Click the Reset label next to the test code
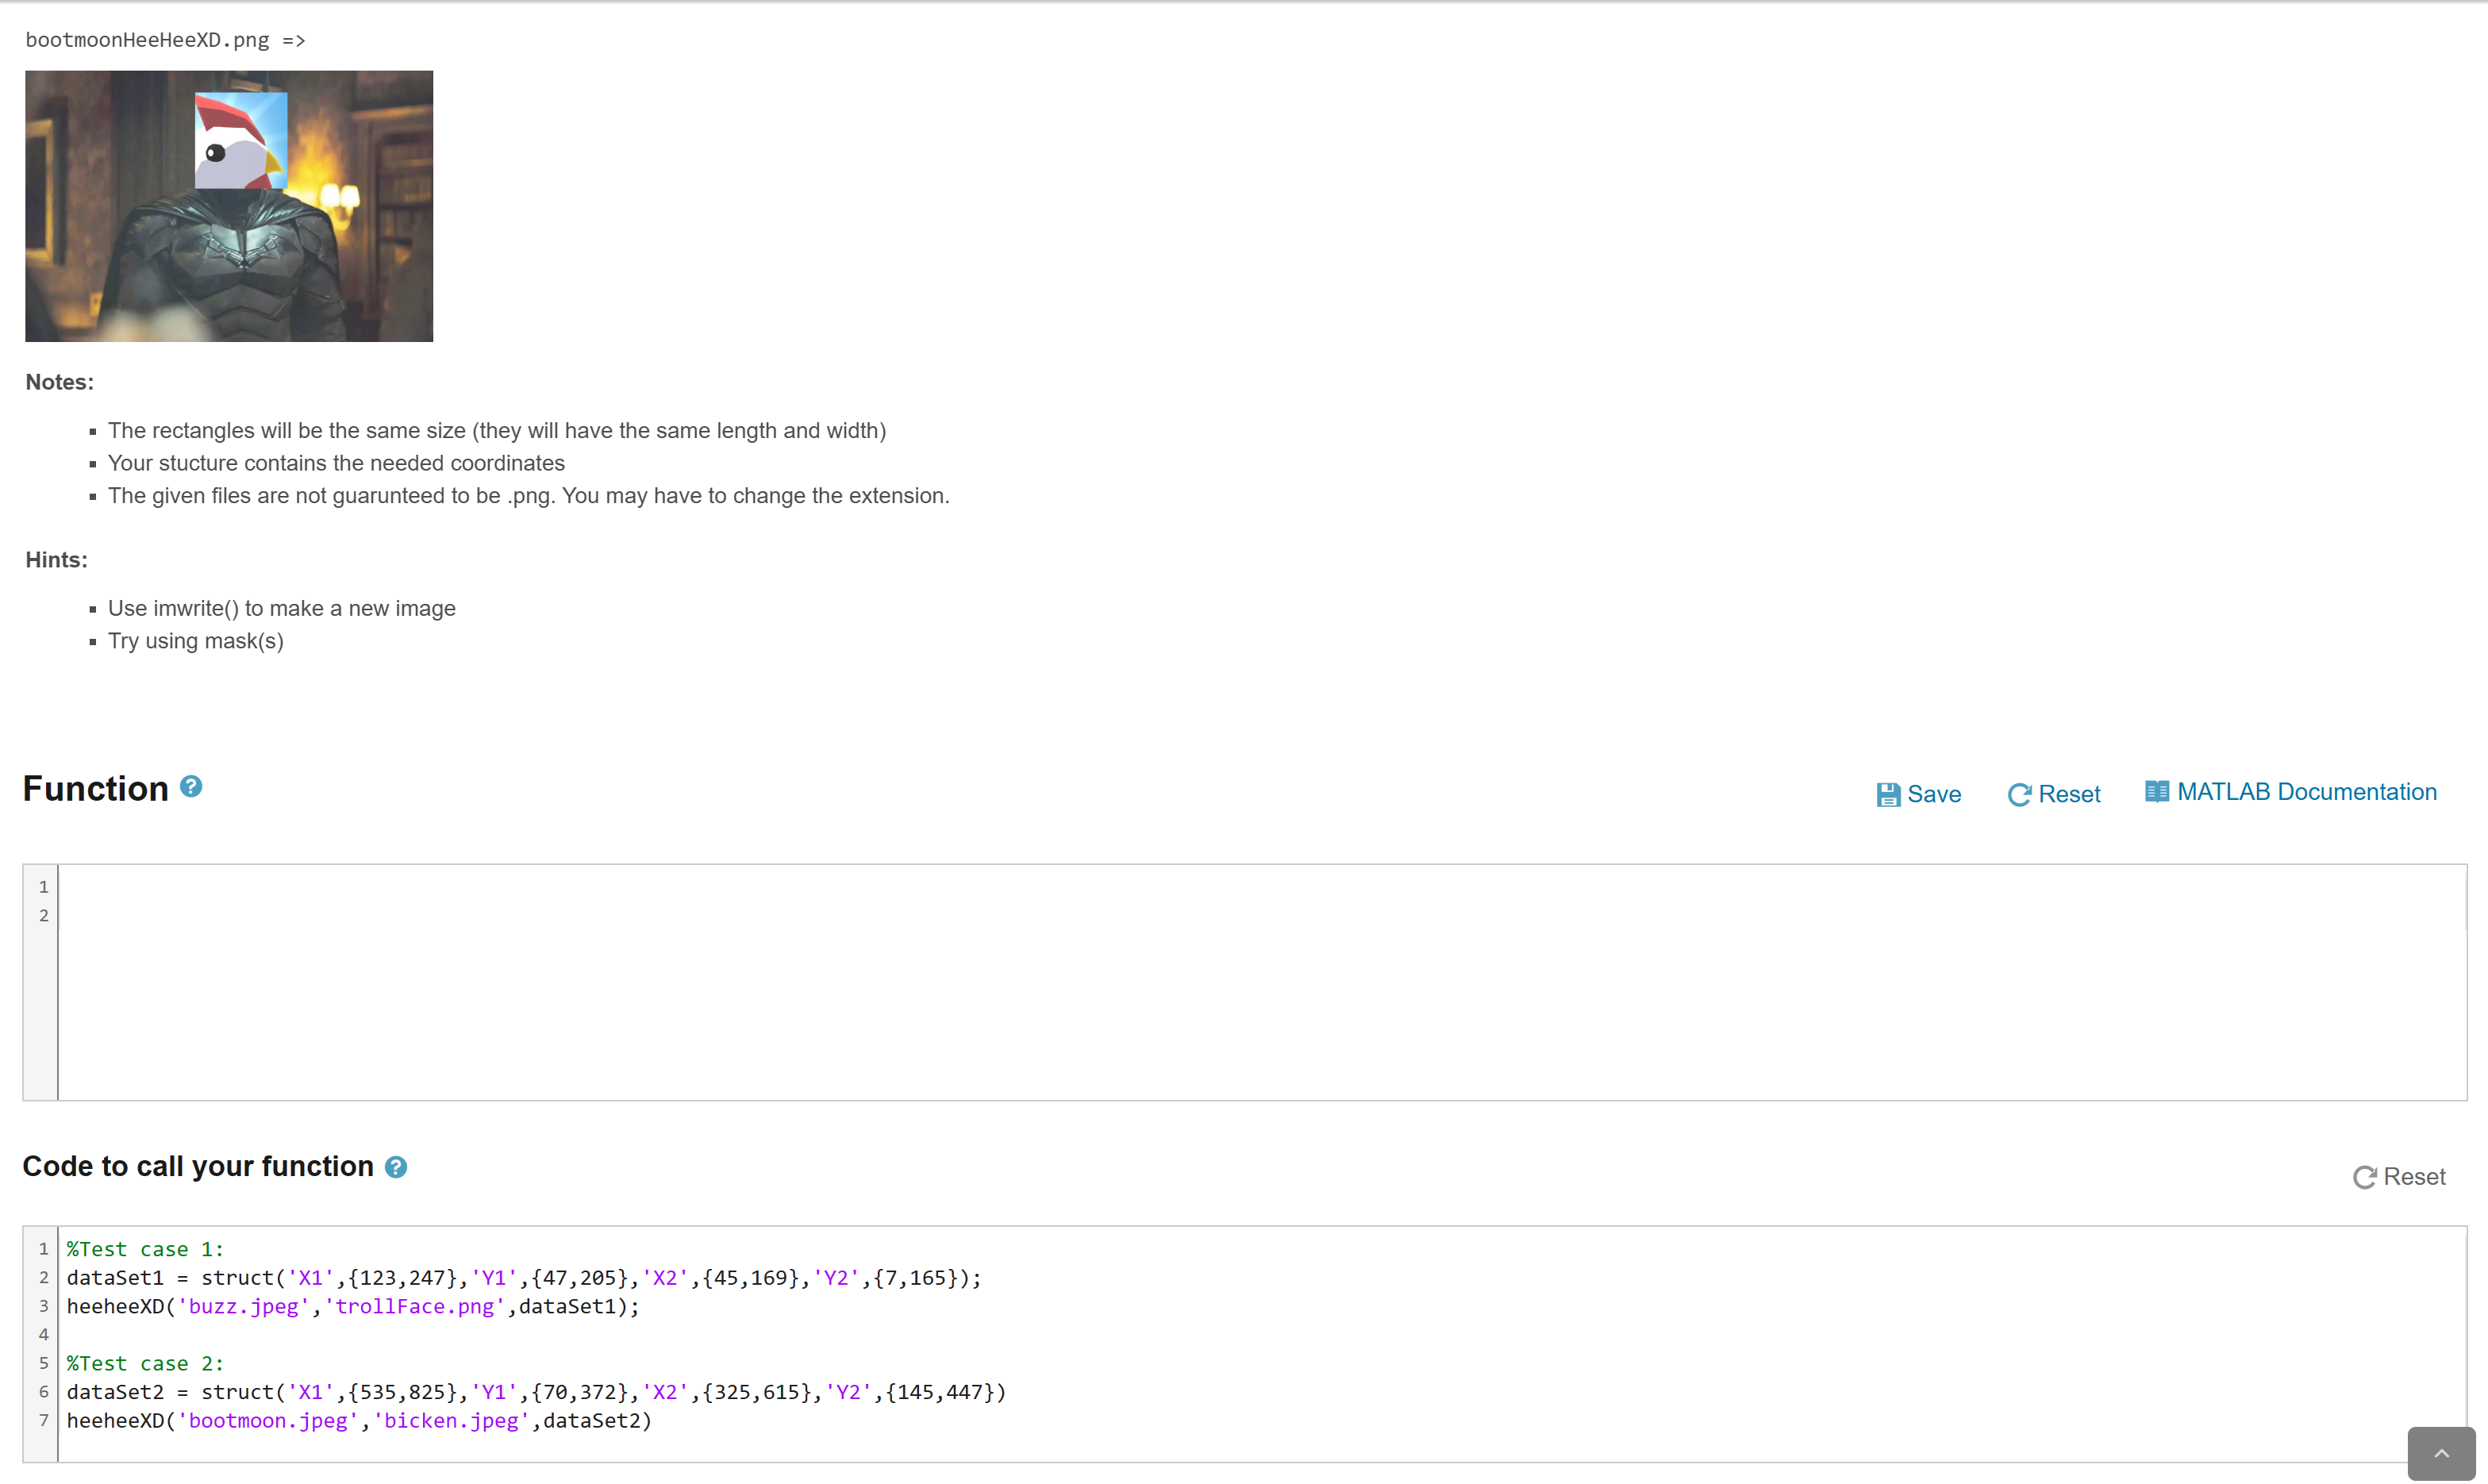2488x1484 pixels. [2416, 1176]
